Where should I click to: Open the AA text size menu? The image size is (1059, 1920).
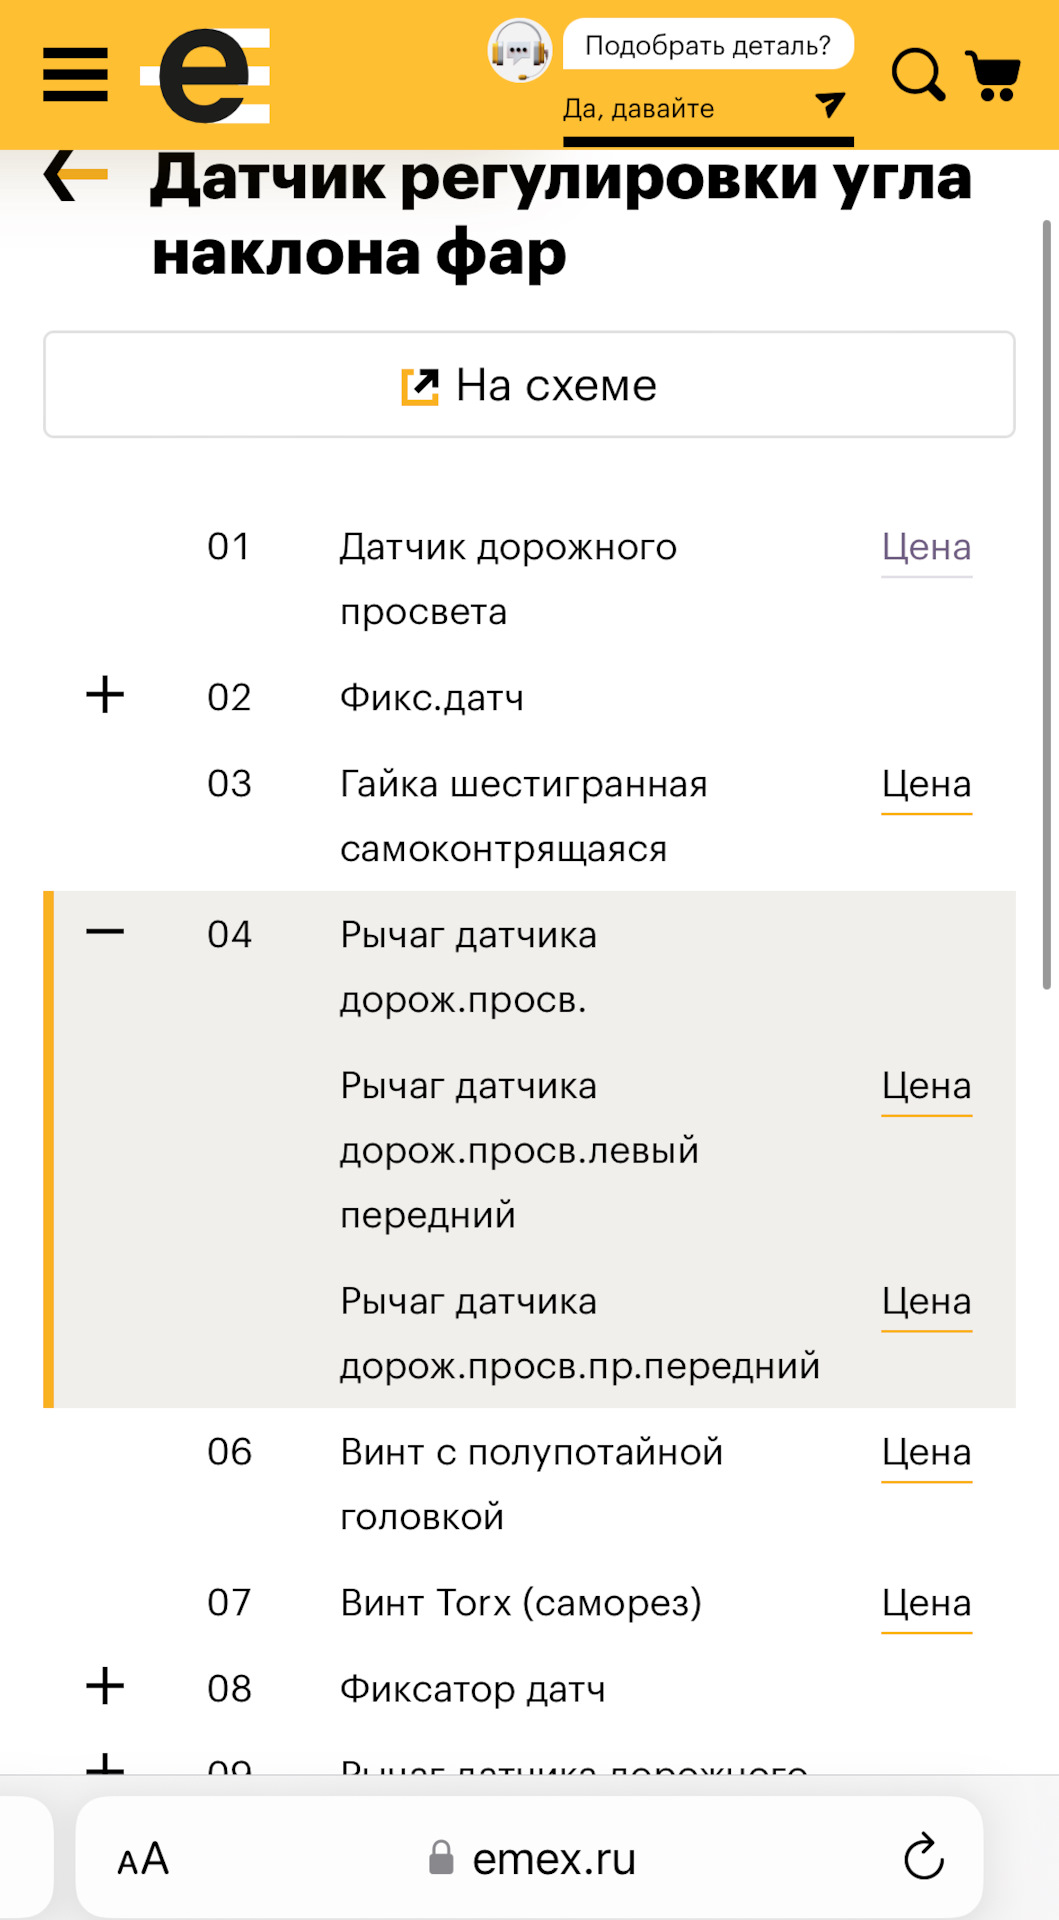[x=143, y=1859]
